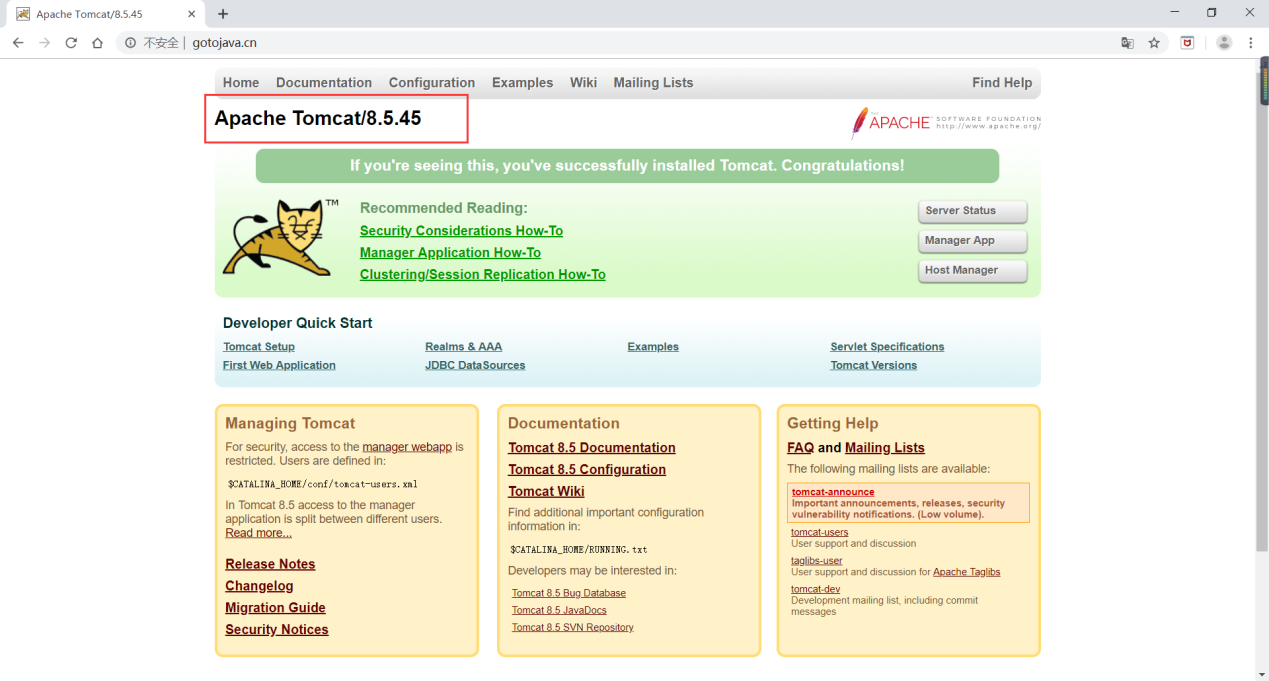The height and width of the screenshot is (681, 1269).
Task: Open Tomcat 8.5 Bug Database link
Action: coord(568,593)
